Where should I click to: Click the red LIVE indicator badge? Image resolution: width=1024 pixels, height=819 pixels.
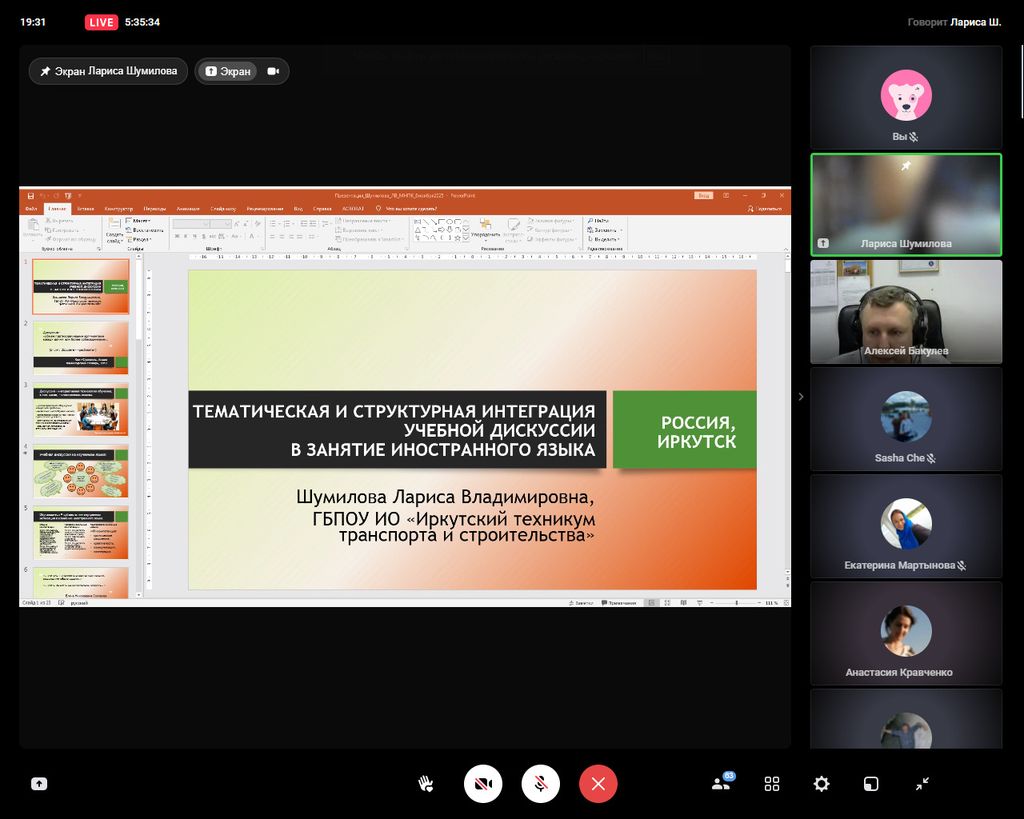[101, 22]
